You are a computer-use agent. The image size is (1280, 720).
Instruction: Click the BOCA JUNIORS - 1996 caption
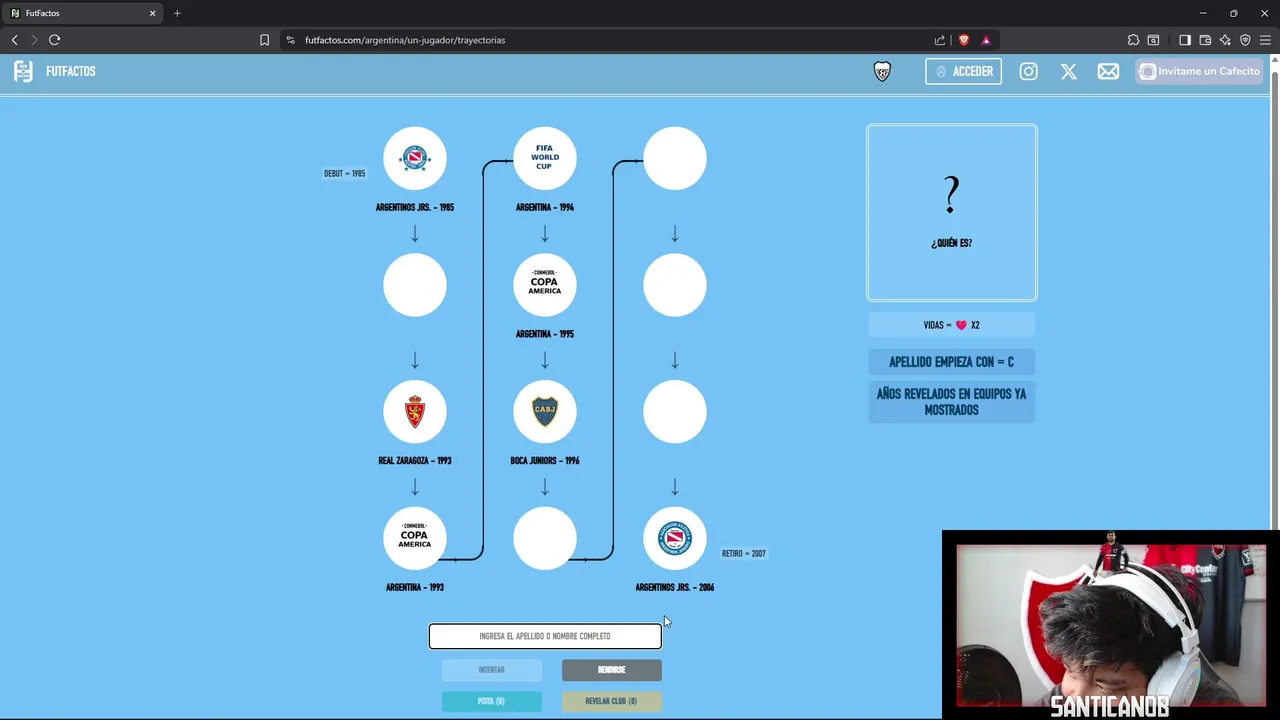545,461
